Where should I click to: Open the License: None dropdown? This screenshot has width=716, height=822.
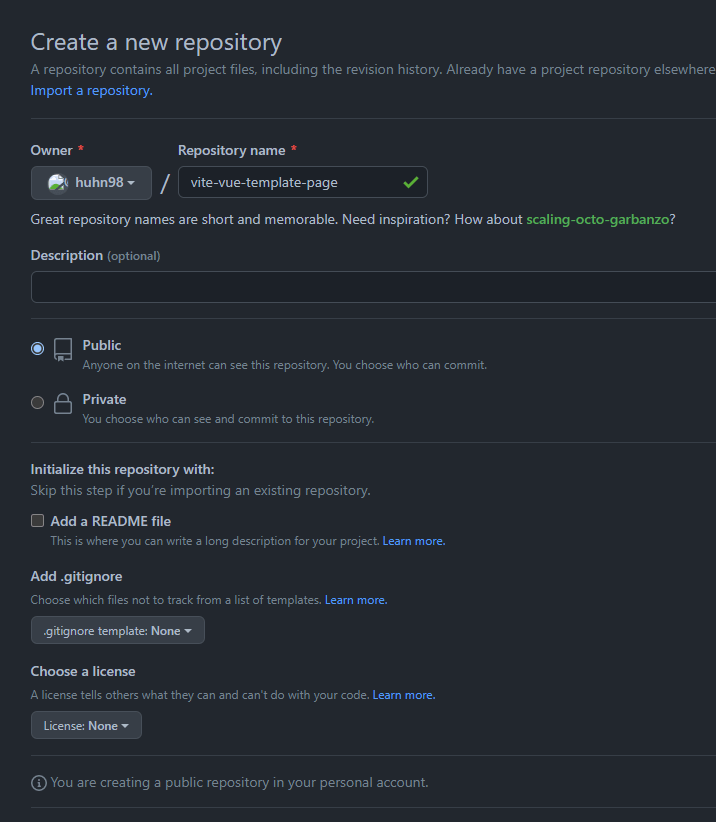coord(86,726)
